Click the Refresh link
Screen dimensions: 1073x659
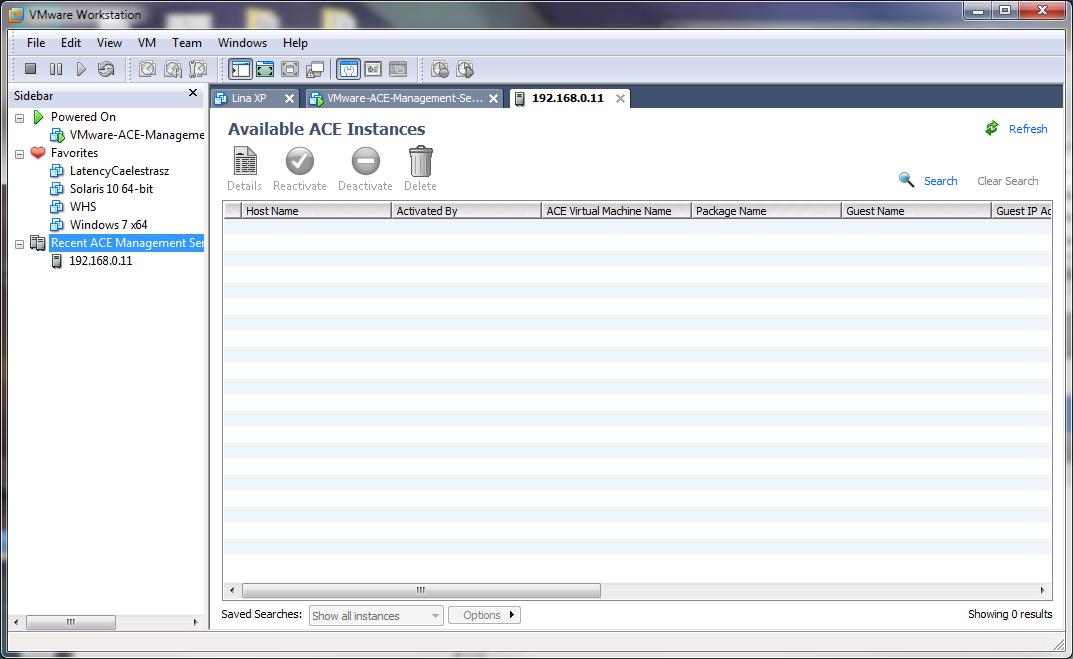(x=1027, y=129)
